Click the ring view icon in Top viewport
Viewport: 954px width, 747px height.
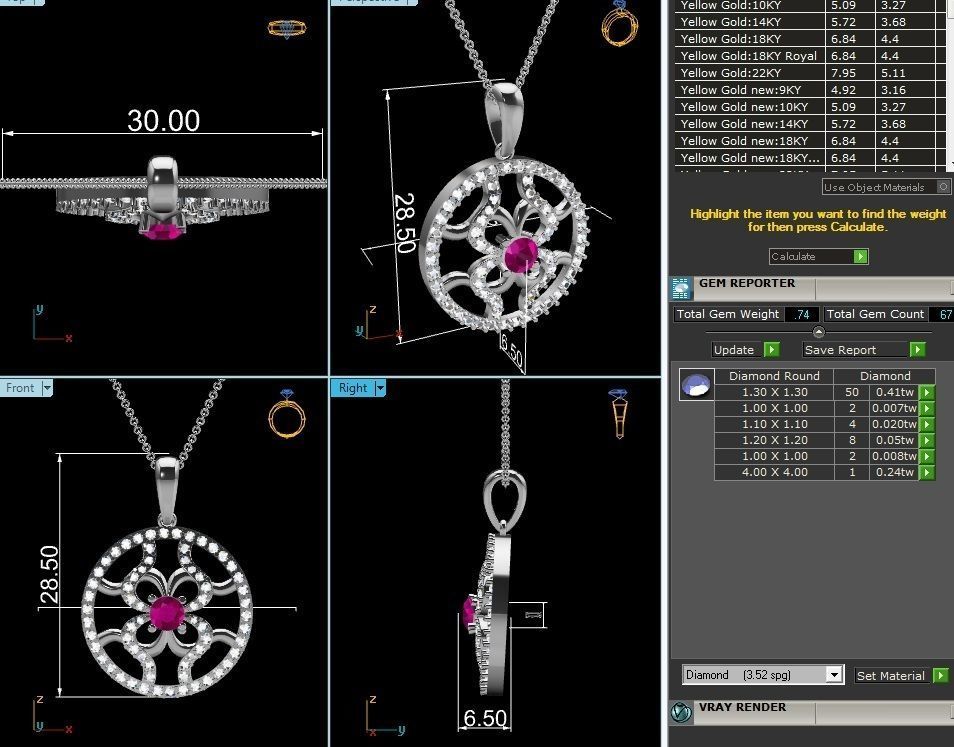pyautogui.click(x=287, y=28)
